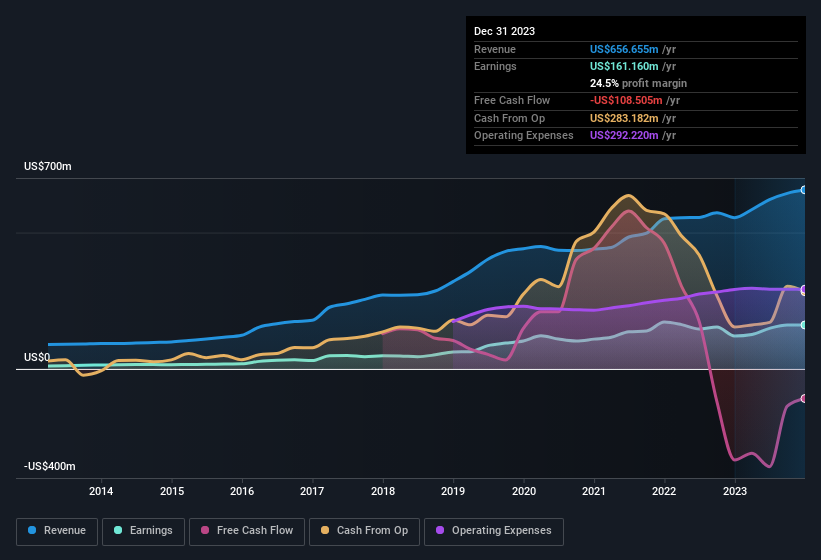Click the Free Cash Flow label in tooltip
Screen dimensions: 821x560
click(x=512, y=100)
